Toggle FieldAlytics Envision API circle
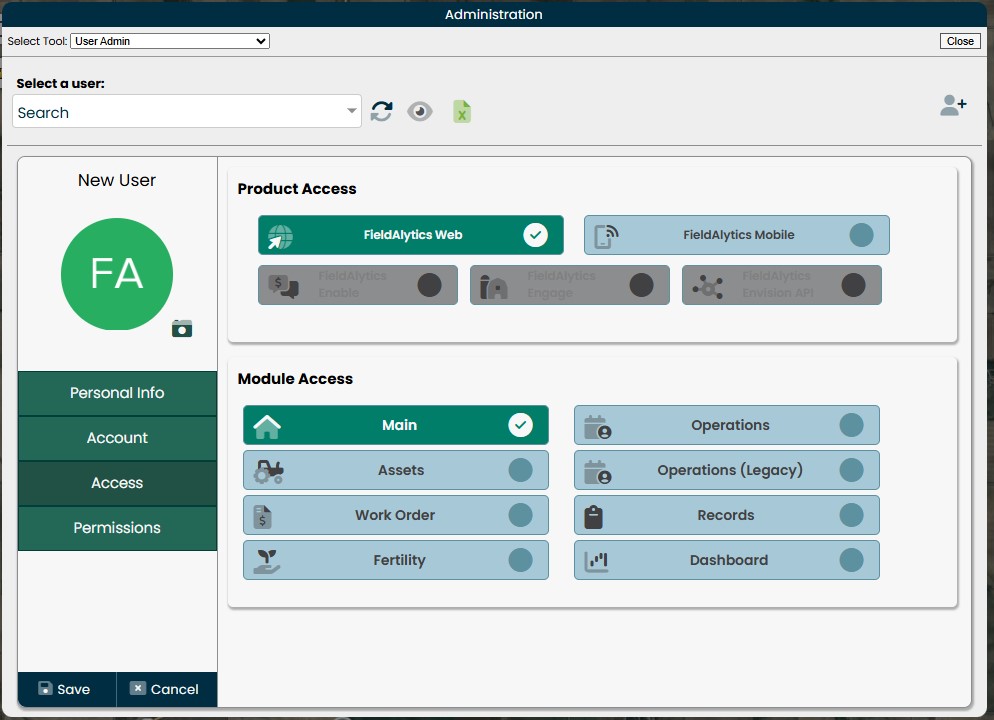Screen dimensions: 994x720 pyautogui.click(x=853, y=285)
